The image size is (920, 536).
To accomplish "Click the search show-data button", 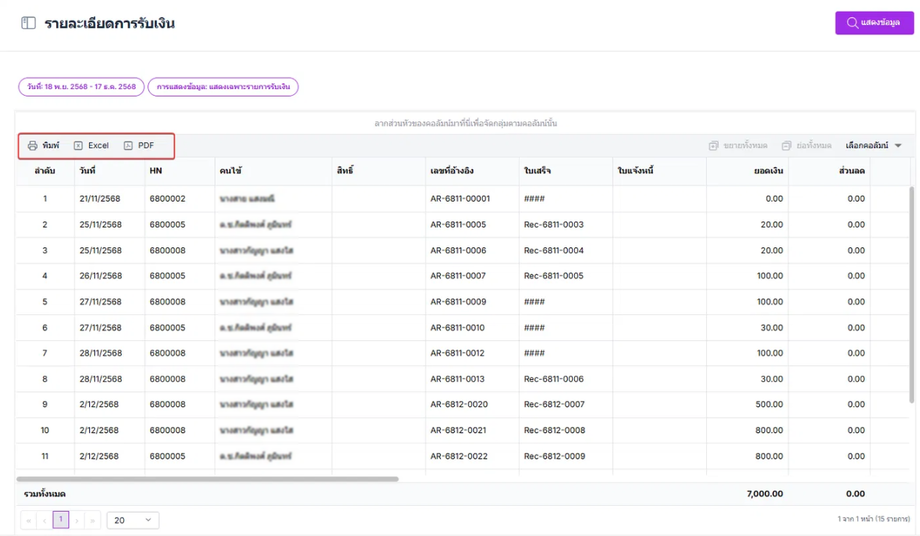I will click(x=874, y=23).
